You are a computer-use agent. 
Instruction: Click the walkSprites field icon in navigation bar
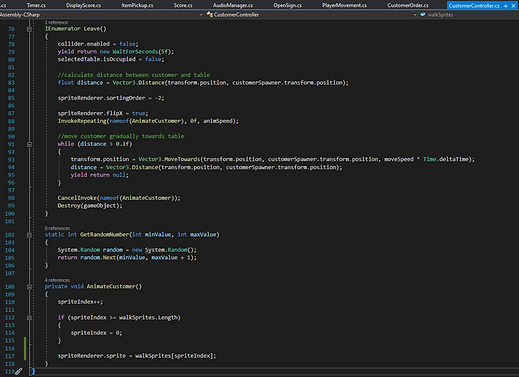click(423, 15)
